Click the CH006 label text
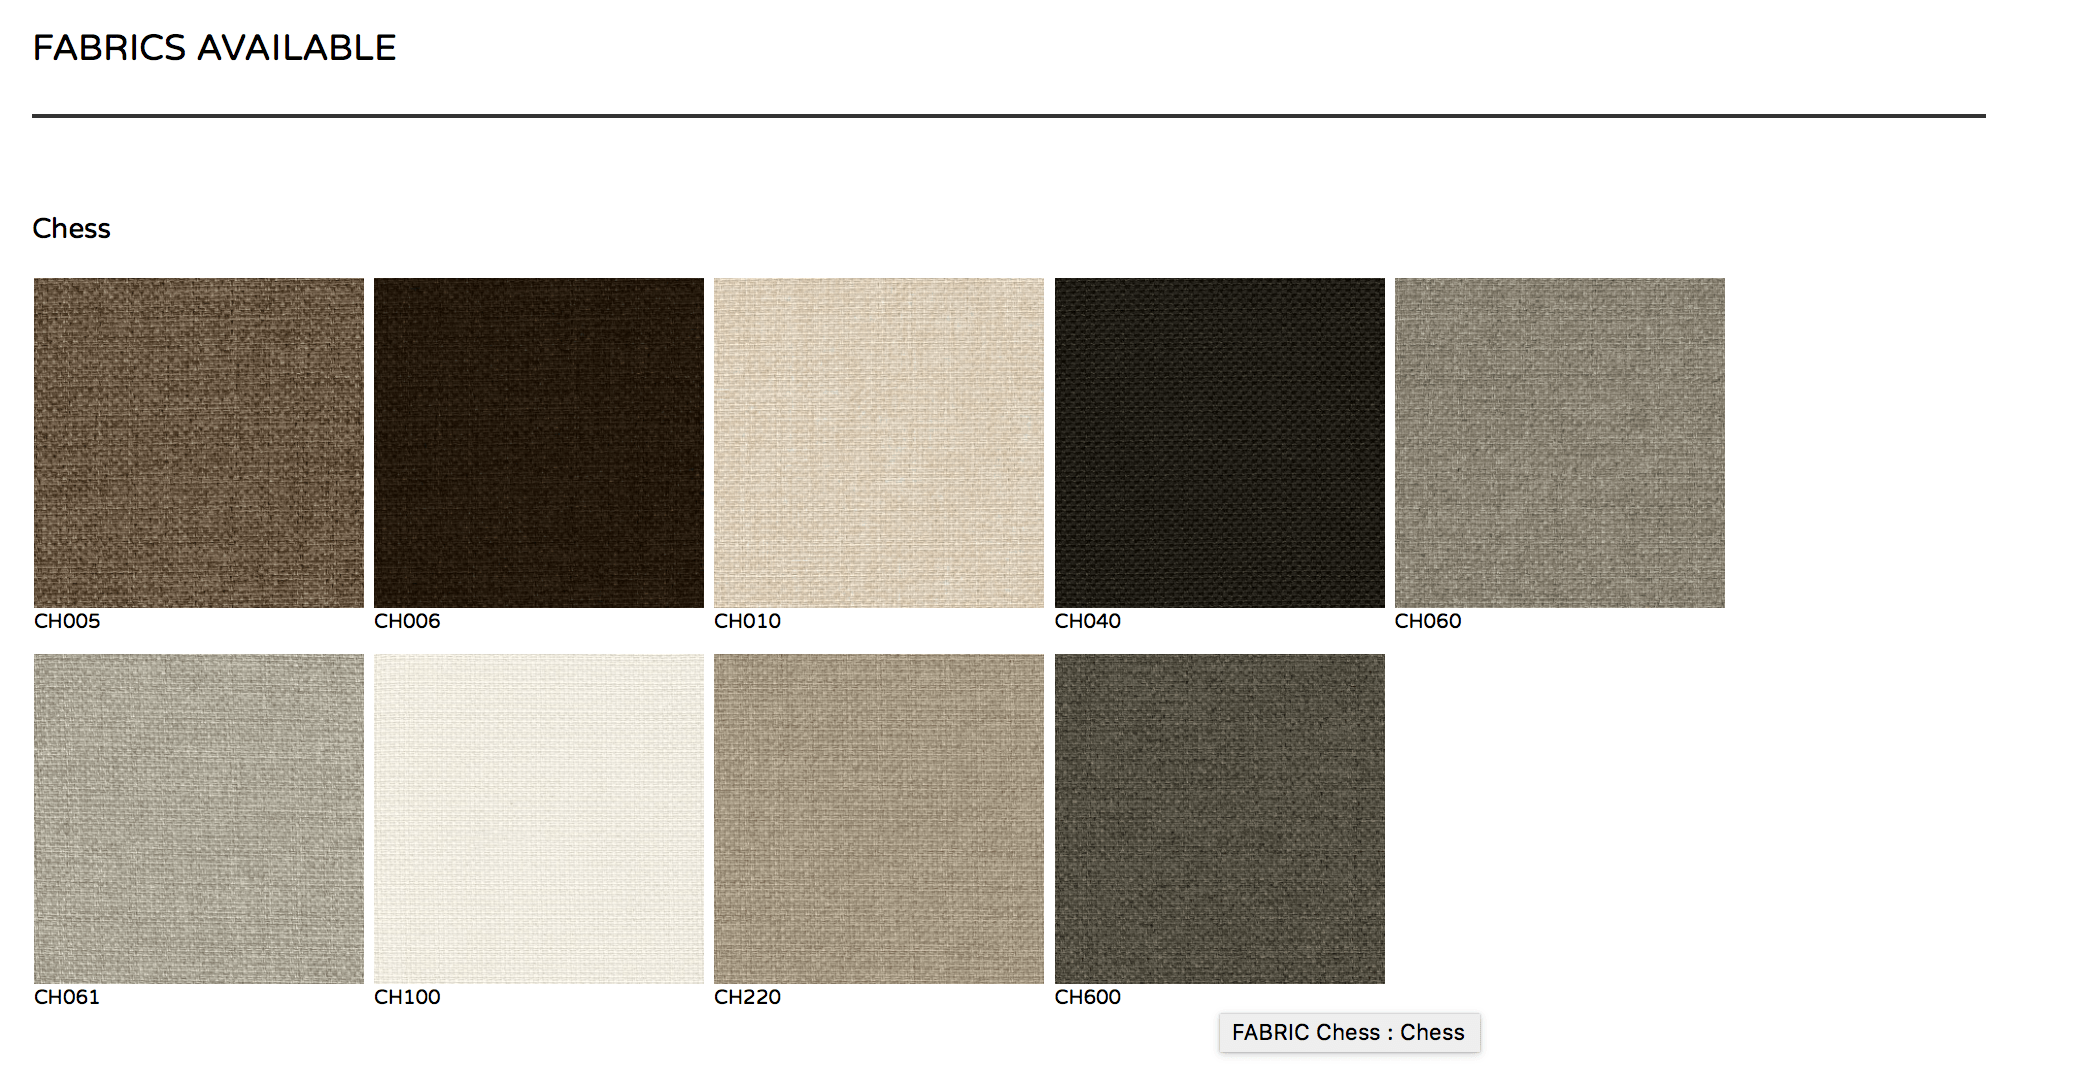2094x1090 pixels. point(407,621)
